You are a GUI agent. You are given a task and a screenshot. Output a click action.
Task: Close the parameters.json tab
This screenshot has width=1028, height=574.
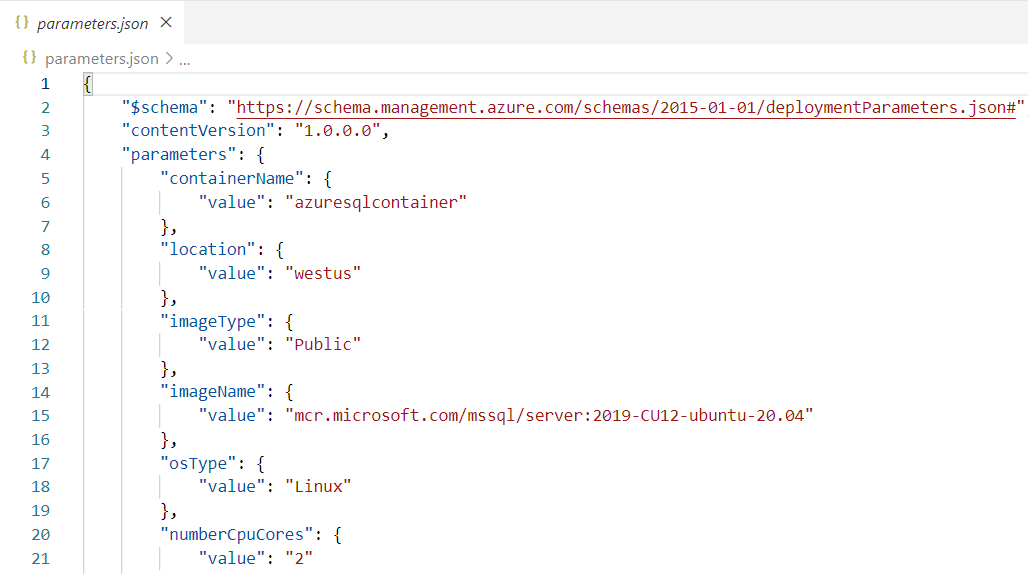[x=166, y=22]
